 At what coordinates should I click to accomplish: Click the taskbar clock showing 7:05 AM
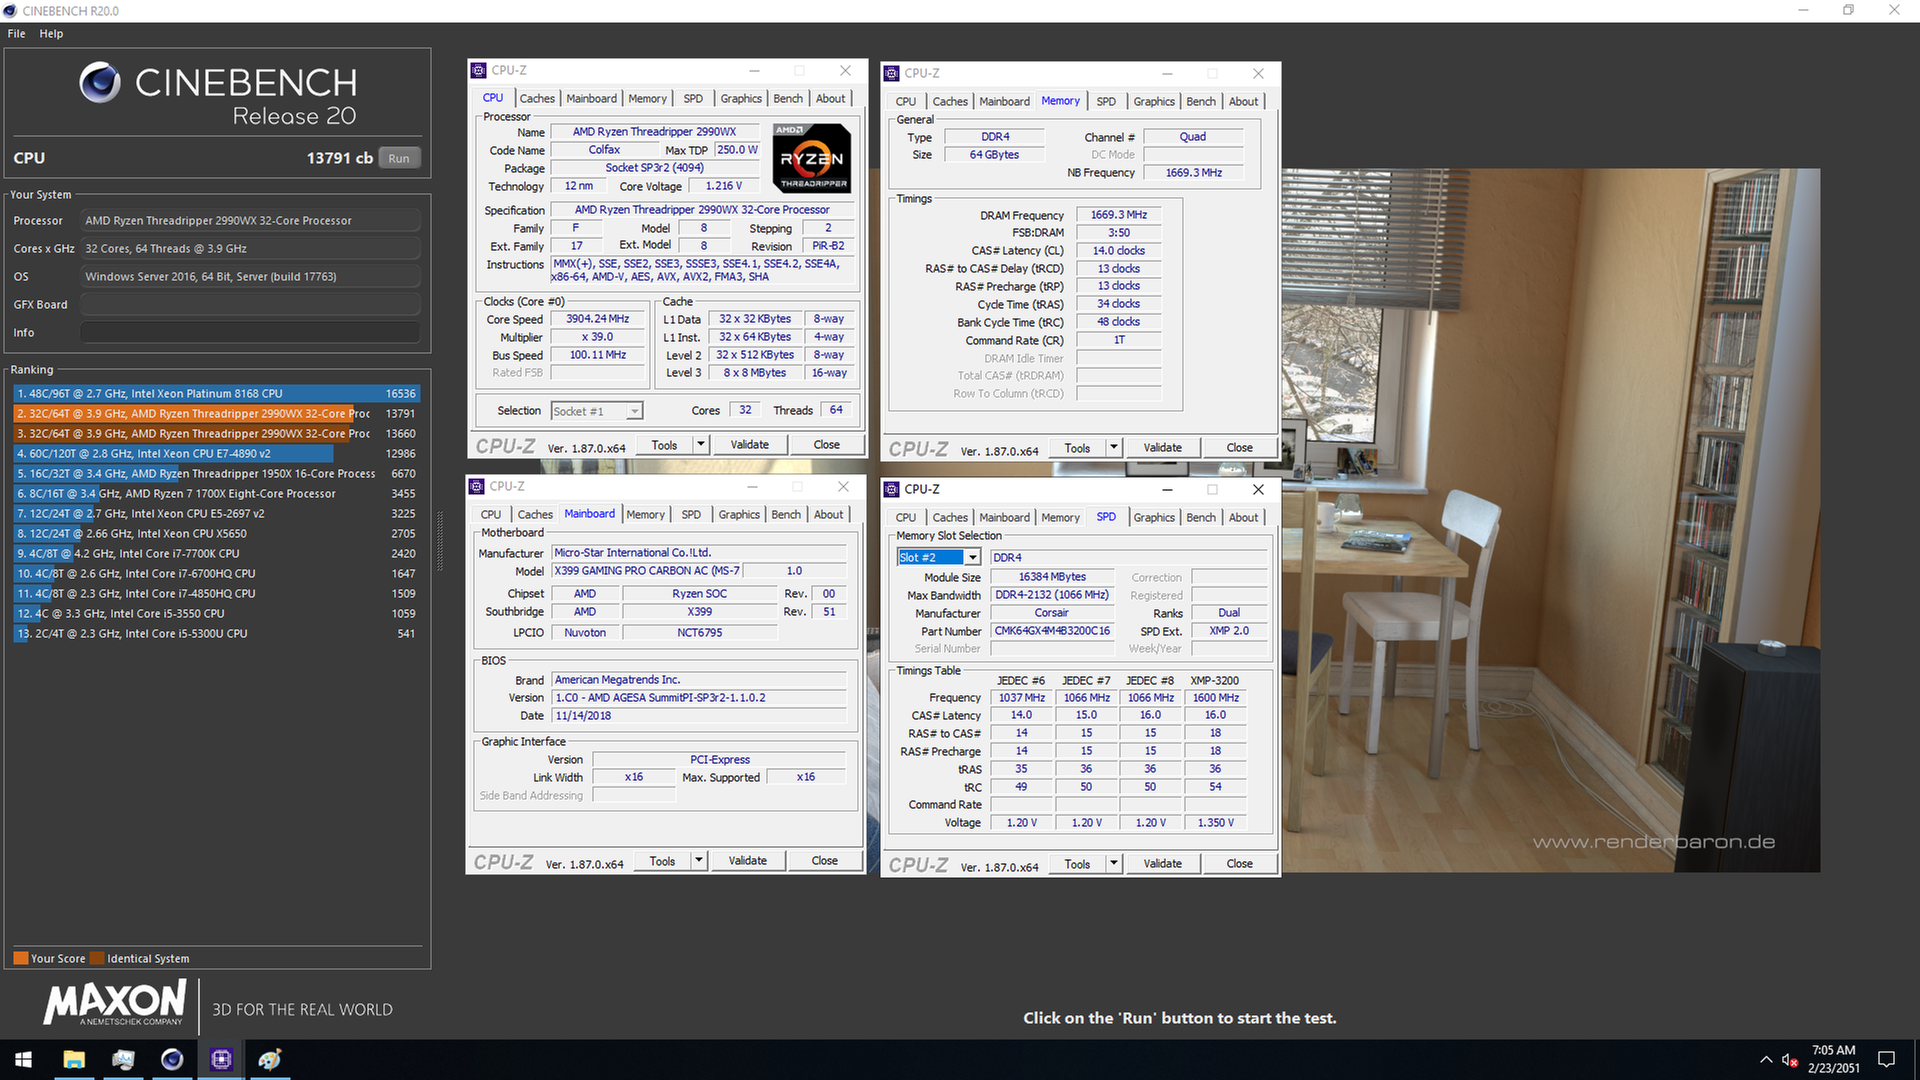pos(1833,1060)
